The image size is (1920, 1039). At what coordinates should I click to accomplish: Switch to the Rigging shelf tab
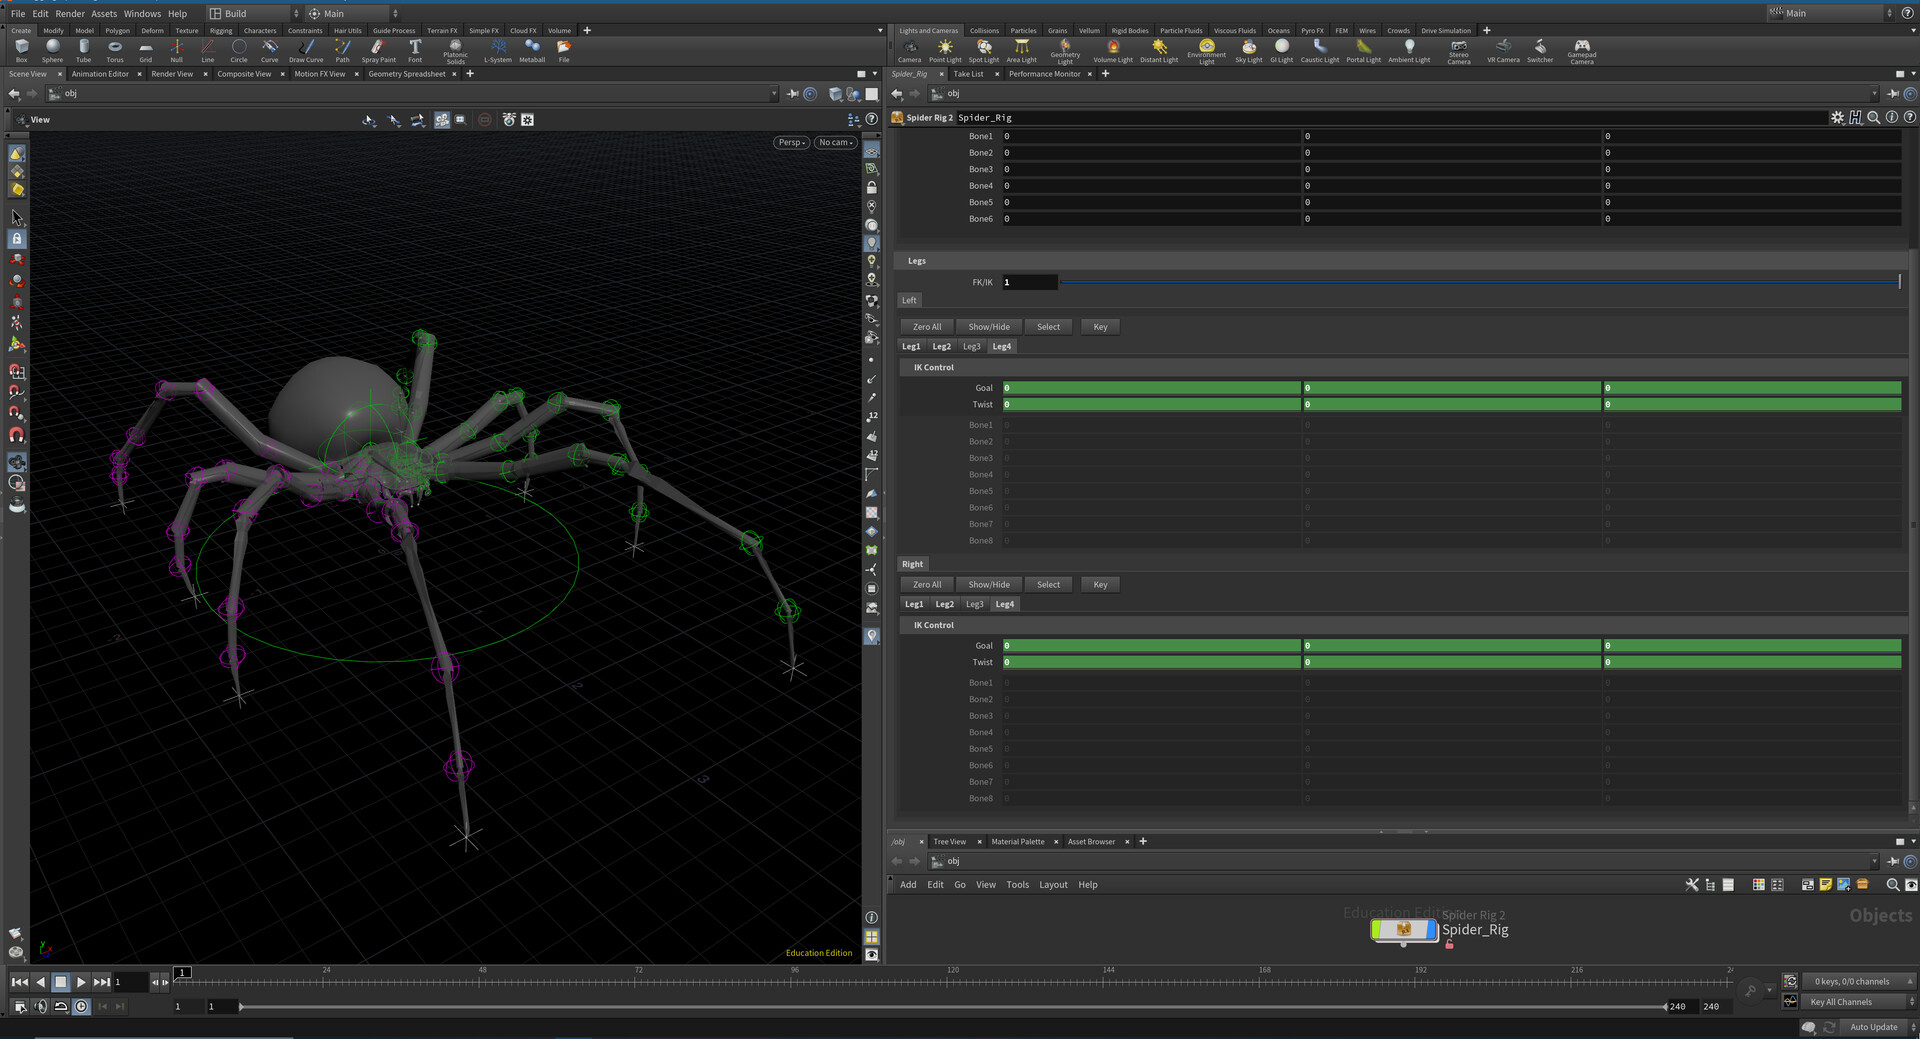tap(220, 30)
